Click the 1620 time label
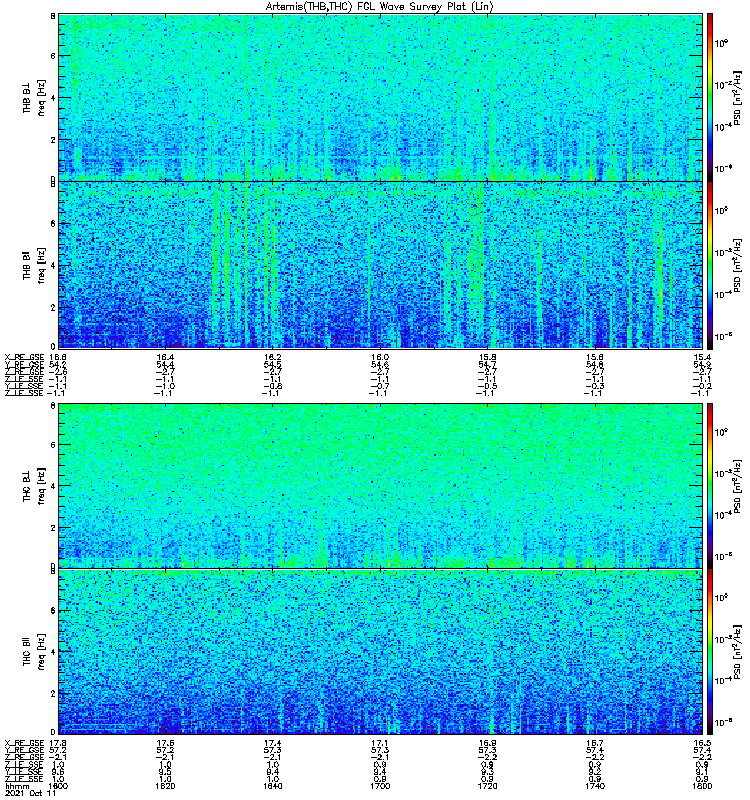The width and height of the screenshot is (750, 800). click(x=165, y=786)
